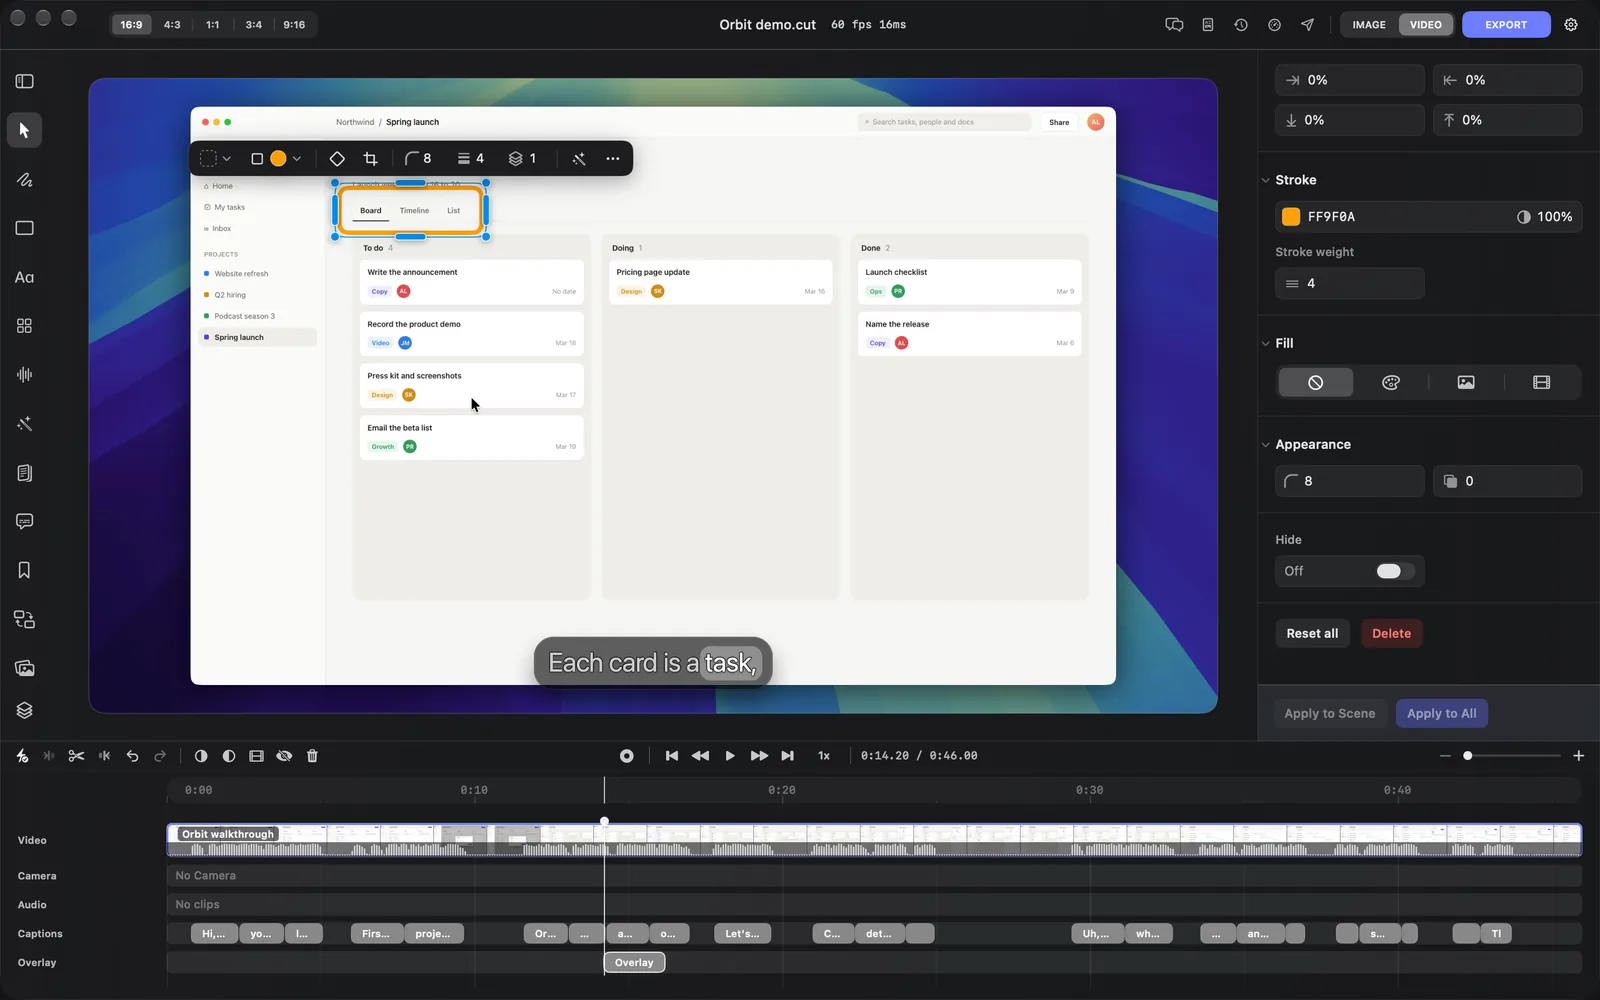1600x1000 pixels.
Task: Select the Overlay clip on the timeline
Action: [634, 962]
